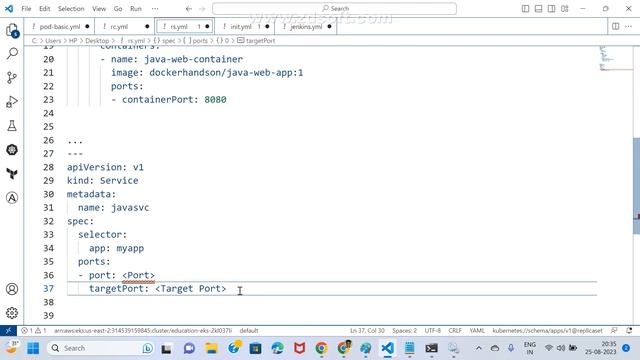The height and width of the screenshot is (360, 640).
Task: Change the UTF-8 encoding
Action: coord(433,331)
